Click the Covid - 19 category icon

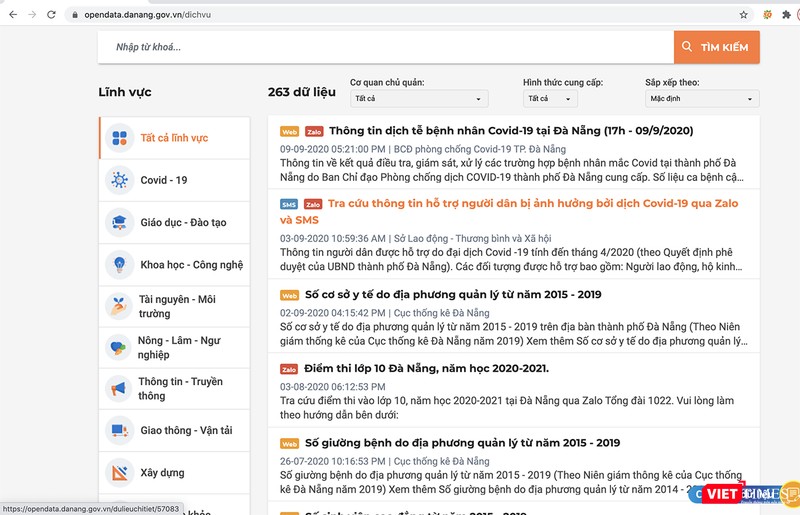(x=120, y=180)
